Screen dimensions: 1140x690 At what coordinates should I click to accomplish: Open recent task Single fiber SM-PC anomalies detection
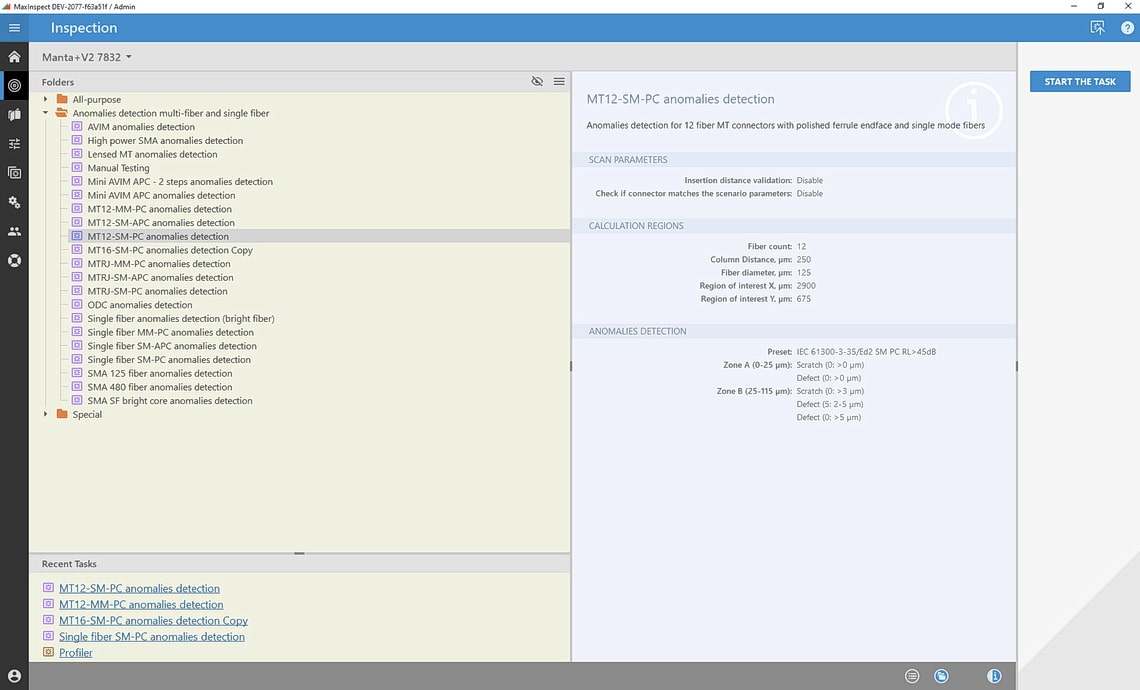coord(151,636)
